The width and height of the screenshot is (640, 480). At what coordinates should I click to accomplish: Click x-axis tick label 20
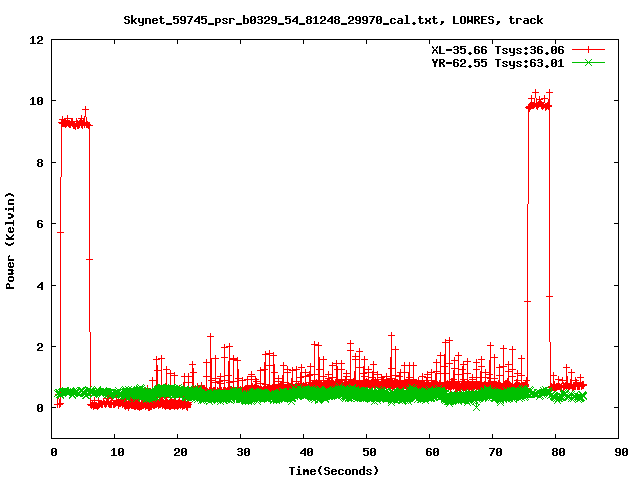180,452
